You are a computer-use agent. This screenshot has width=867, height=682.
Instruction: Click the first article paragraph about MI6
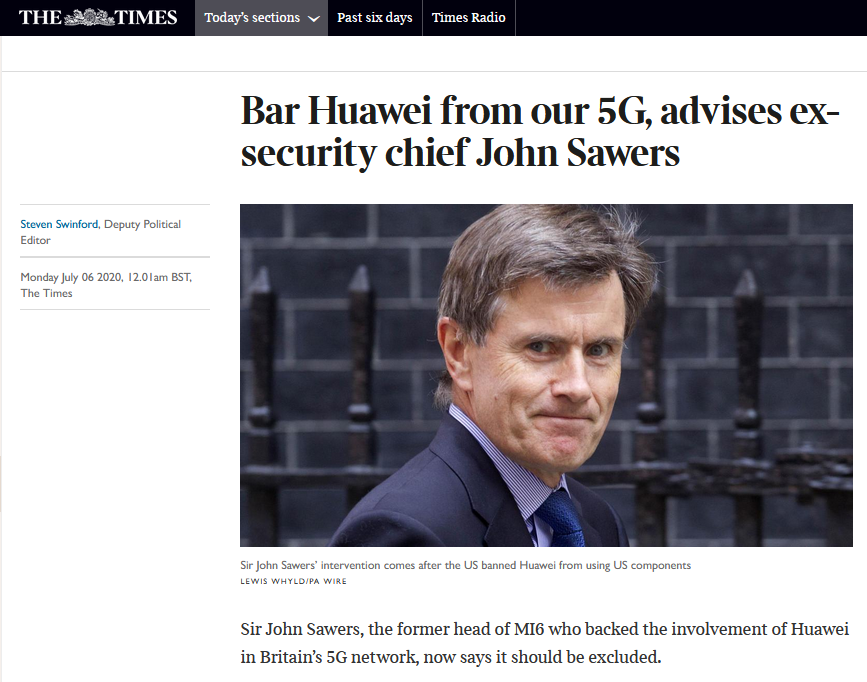click(x=544, y=644)
